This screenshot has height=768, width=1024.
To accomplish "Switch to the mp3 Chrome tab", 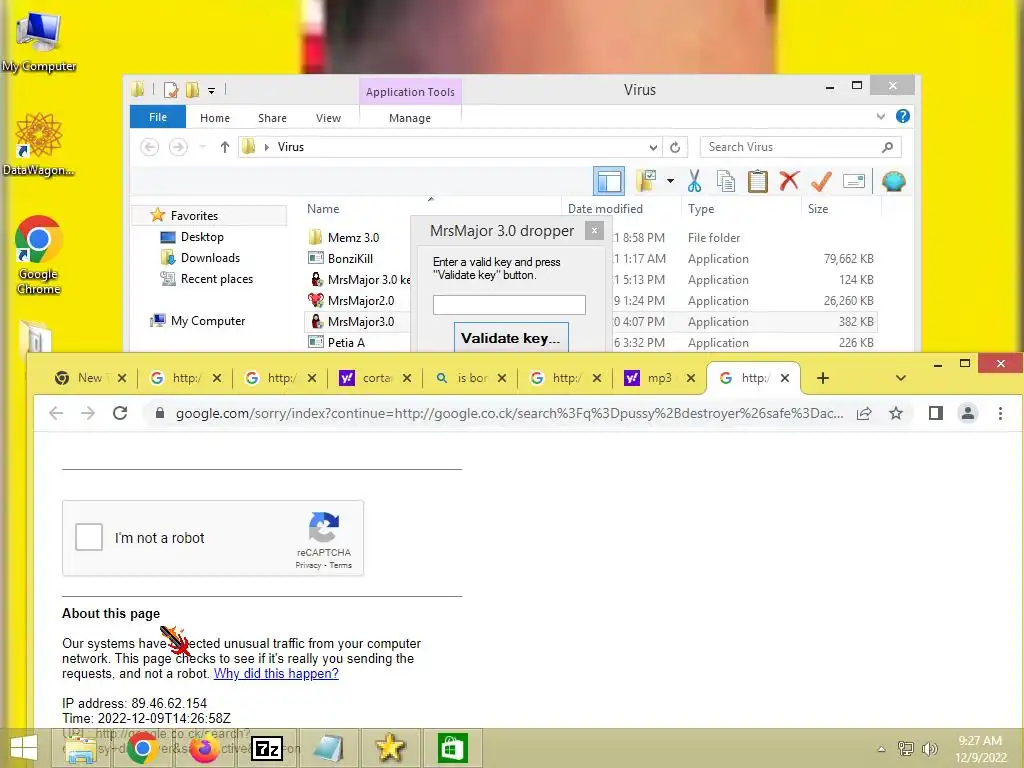I will pos(659,377).
